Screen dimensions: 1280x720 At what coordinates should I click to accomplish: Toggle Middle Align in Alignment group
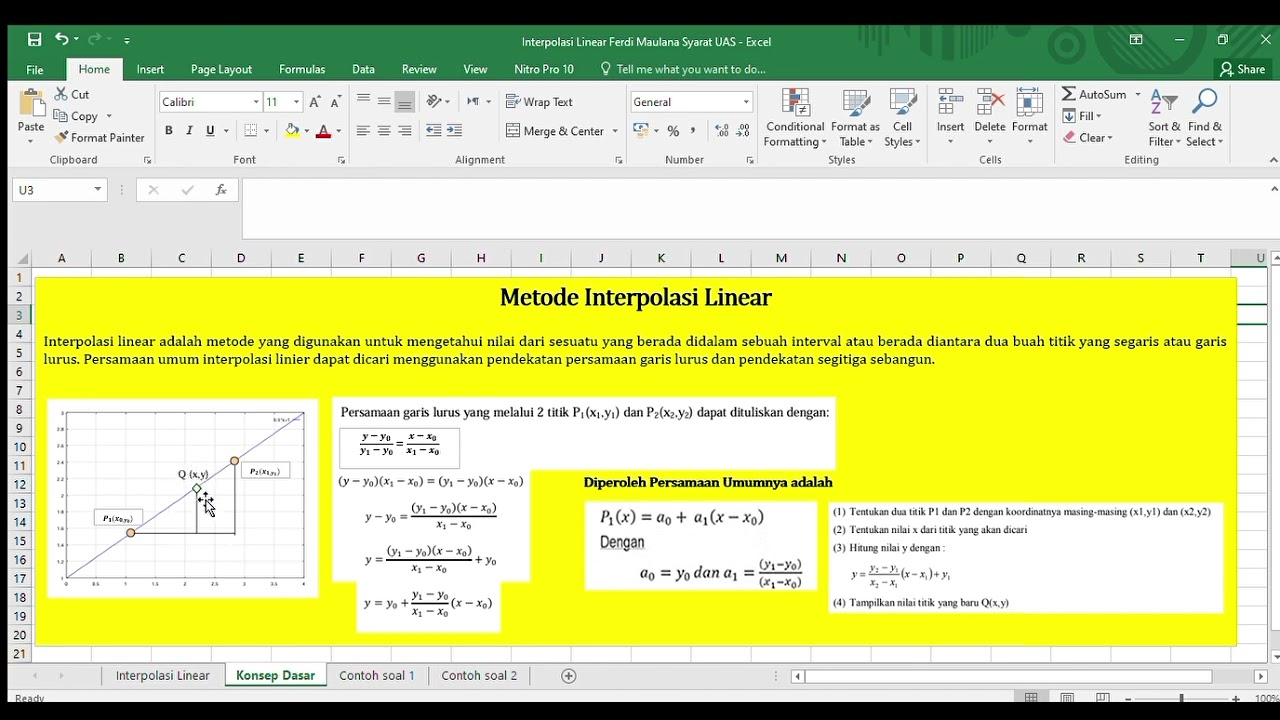click(384, 102)
